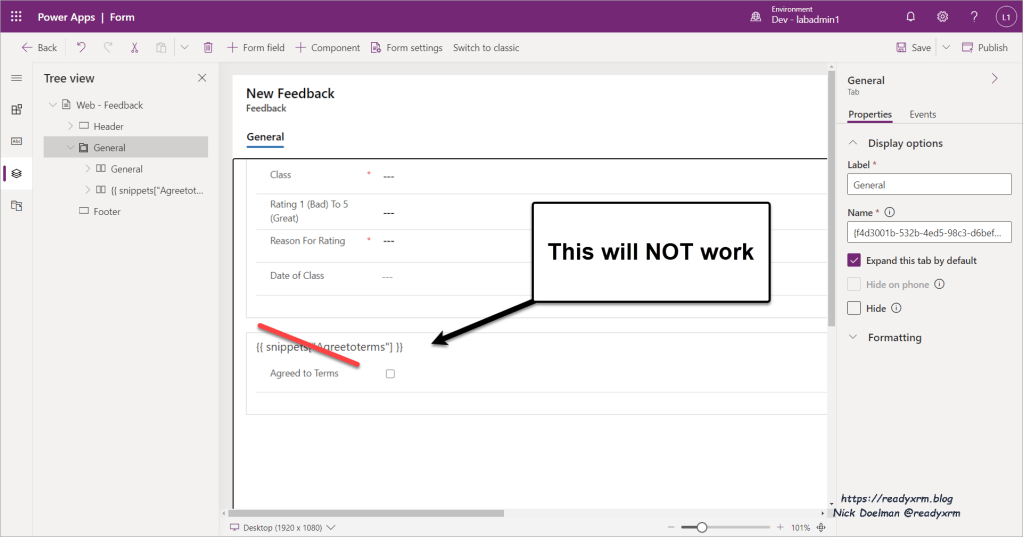The image size is (1023, 537).
Task: Switch to the Events tab
Action: 922,115
